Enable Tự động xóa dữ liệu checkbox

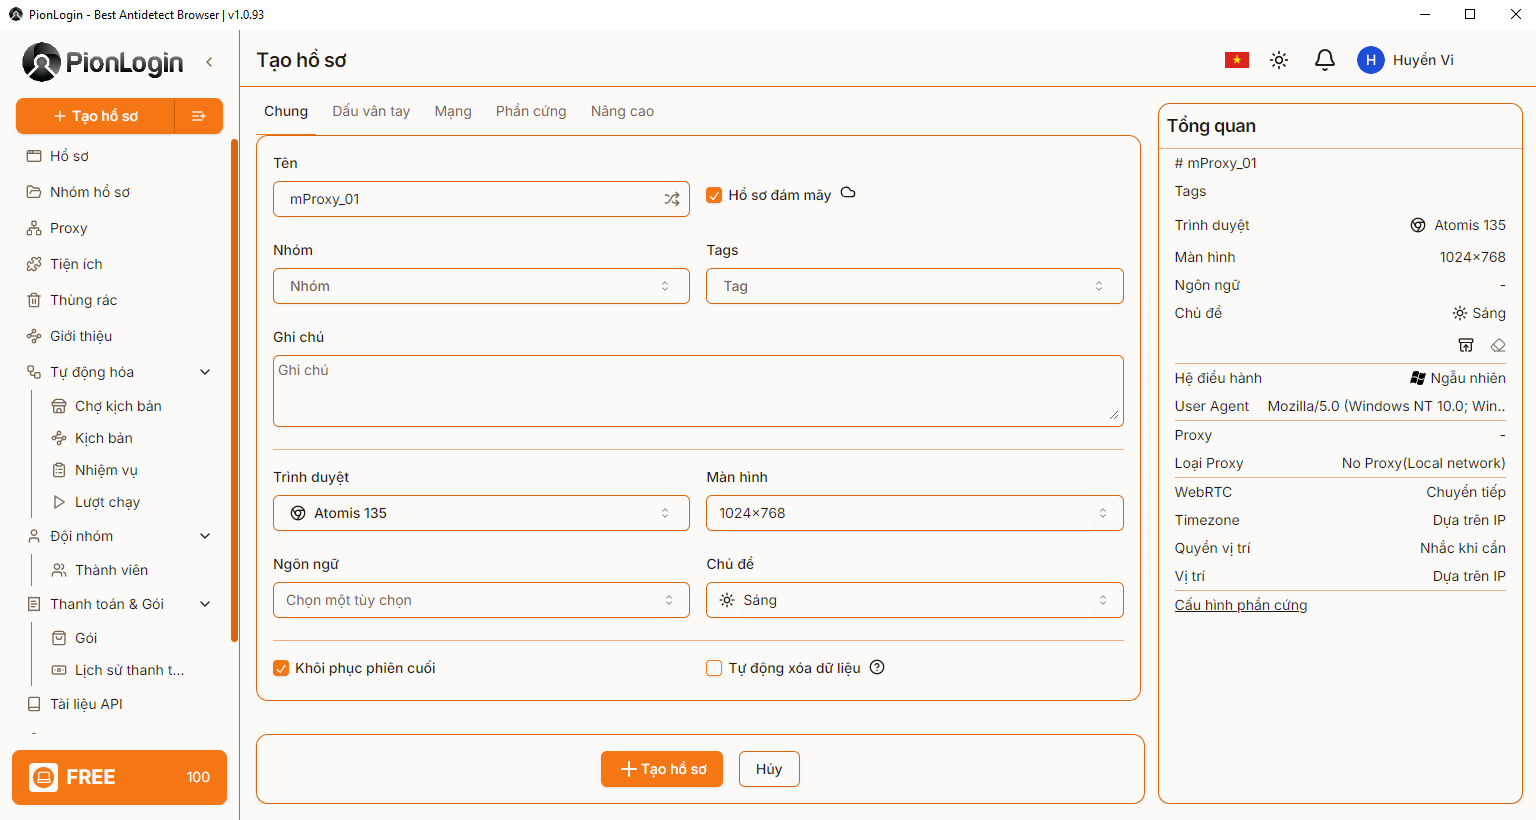[x=714, y=668]
